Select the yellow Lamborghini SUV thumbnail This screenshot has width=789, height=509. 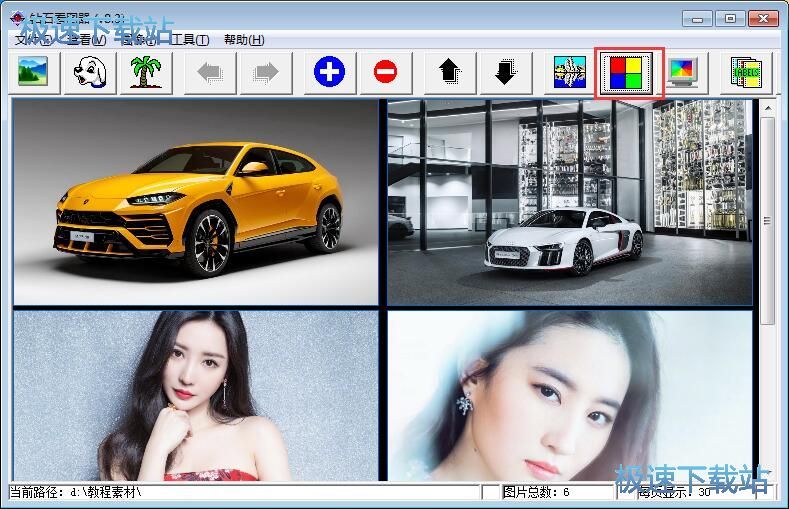196,202
